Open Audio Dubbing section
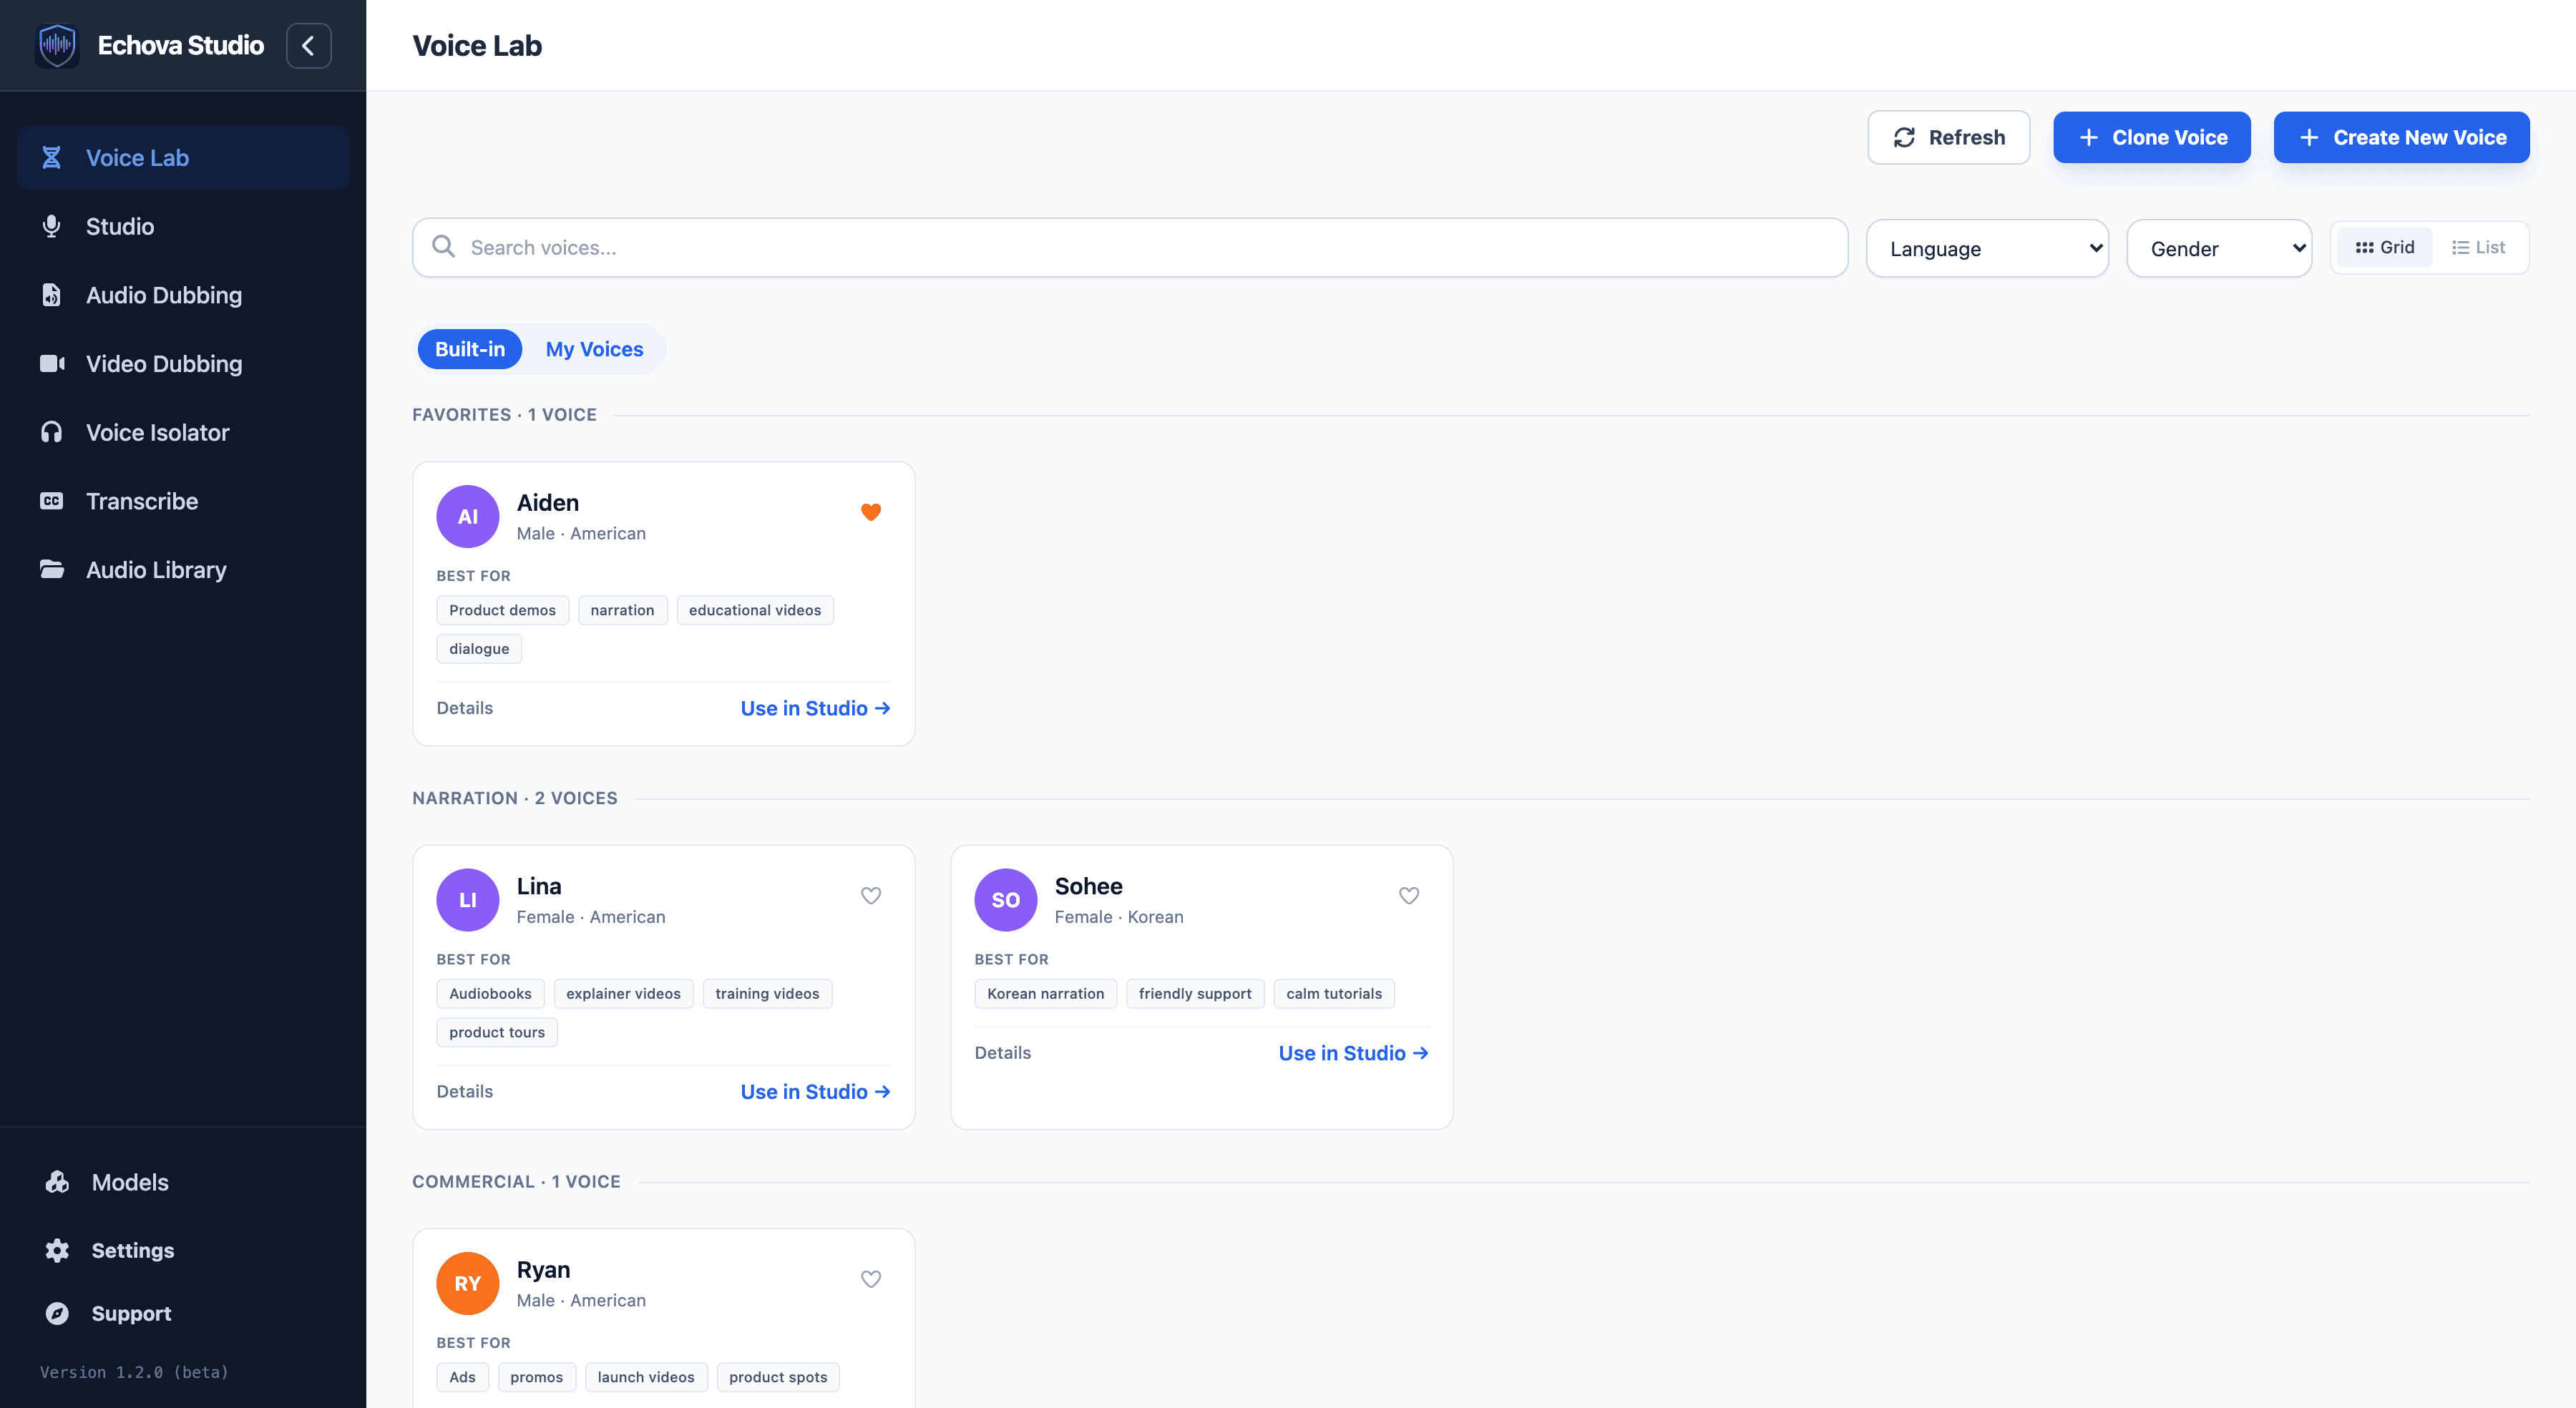This screenshot has height=1408, width=2576. (183, 295)
